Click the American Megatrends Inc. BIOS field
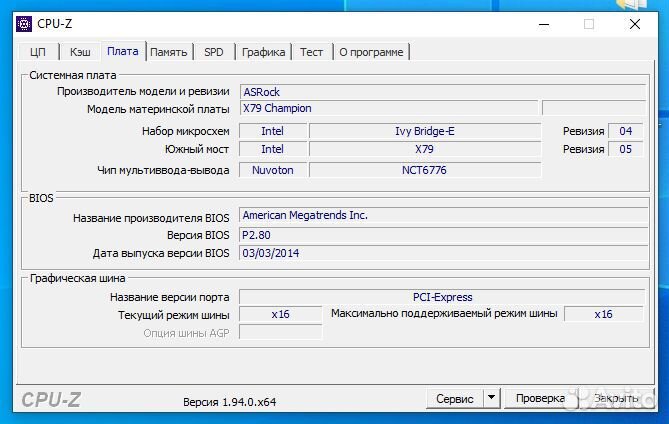 point(444,215)
